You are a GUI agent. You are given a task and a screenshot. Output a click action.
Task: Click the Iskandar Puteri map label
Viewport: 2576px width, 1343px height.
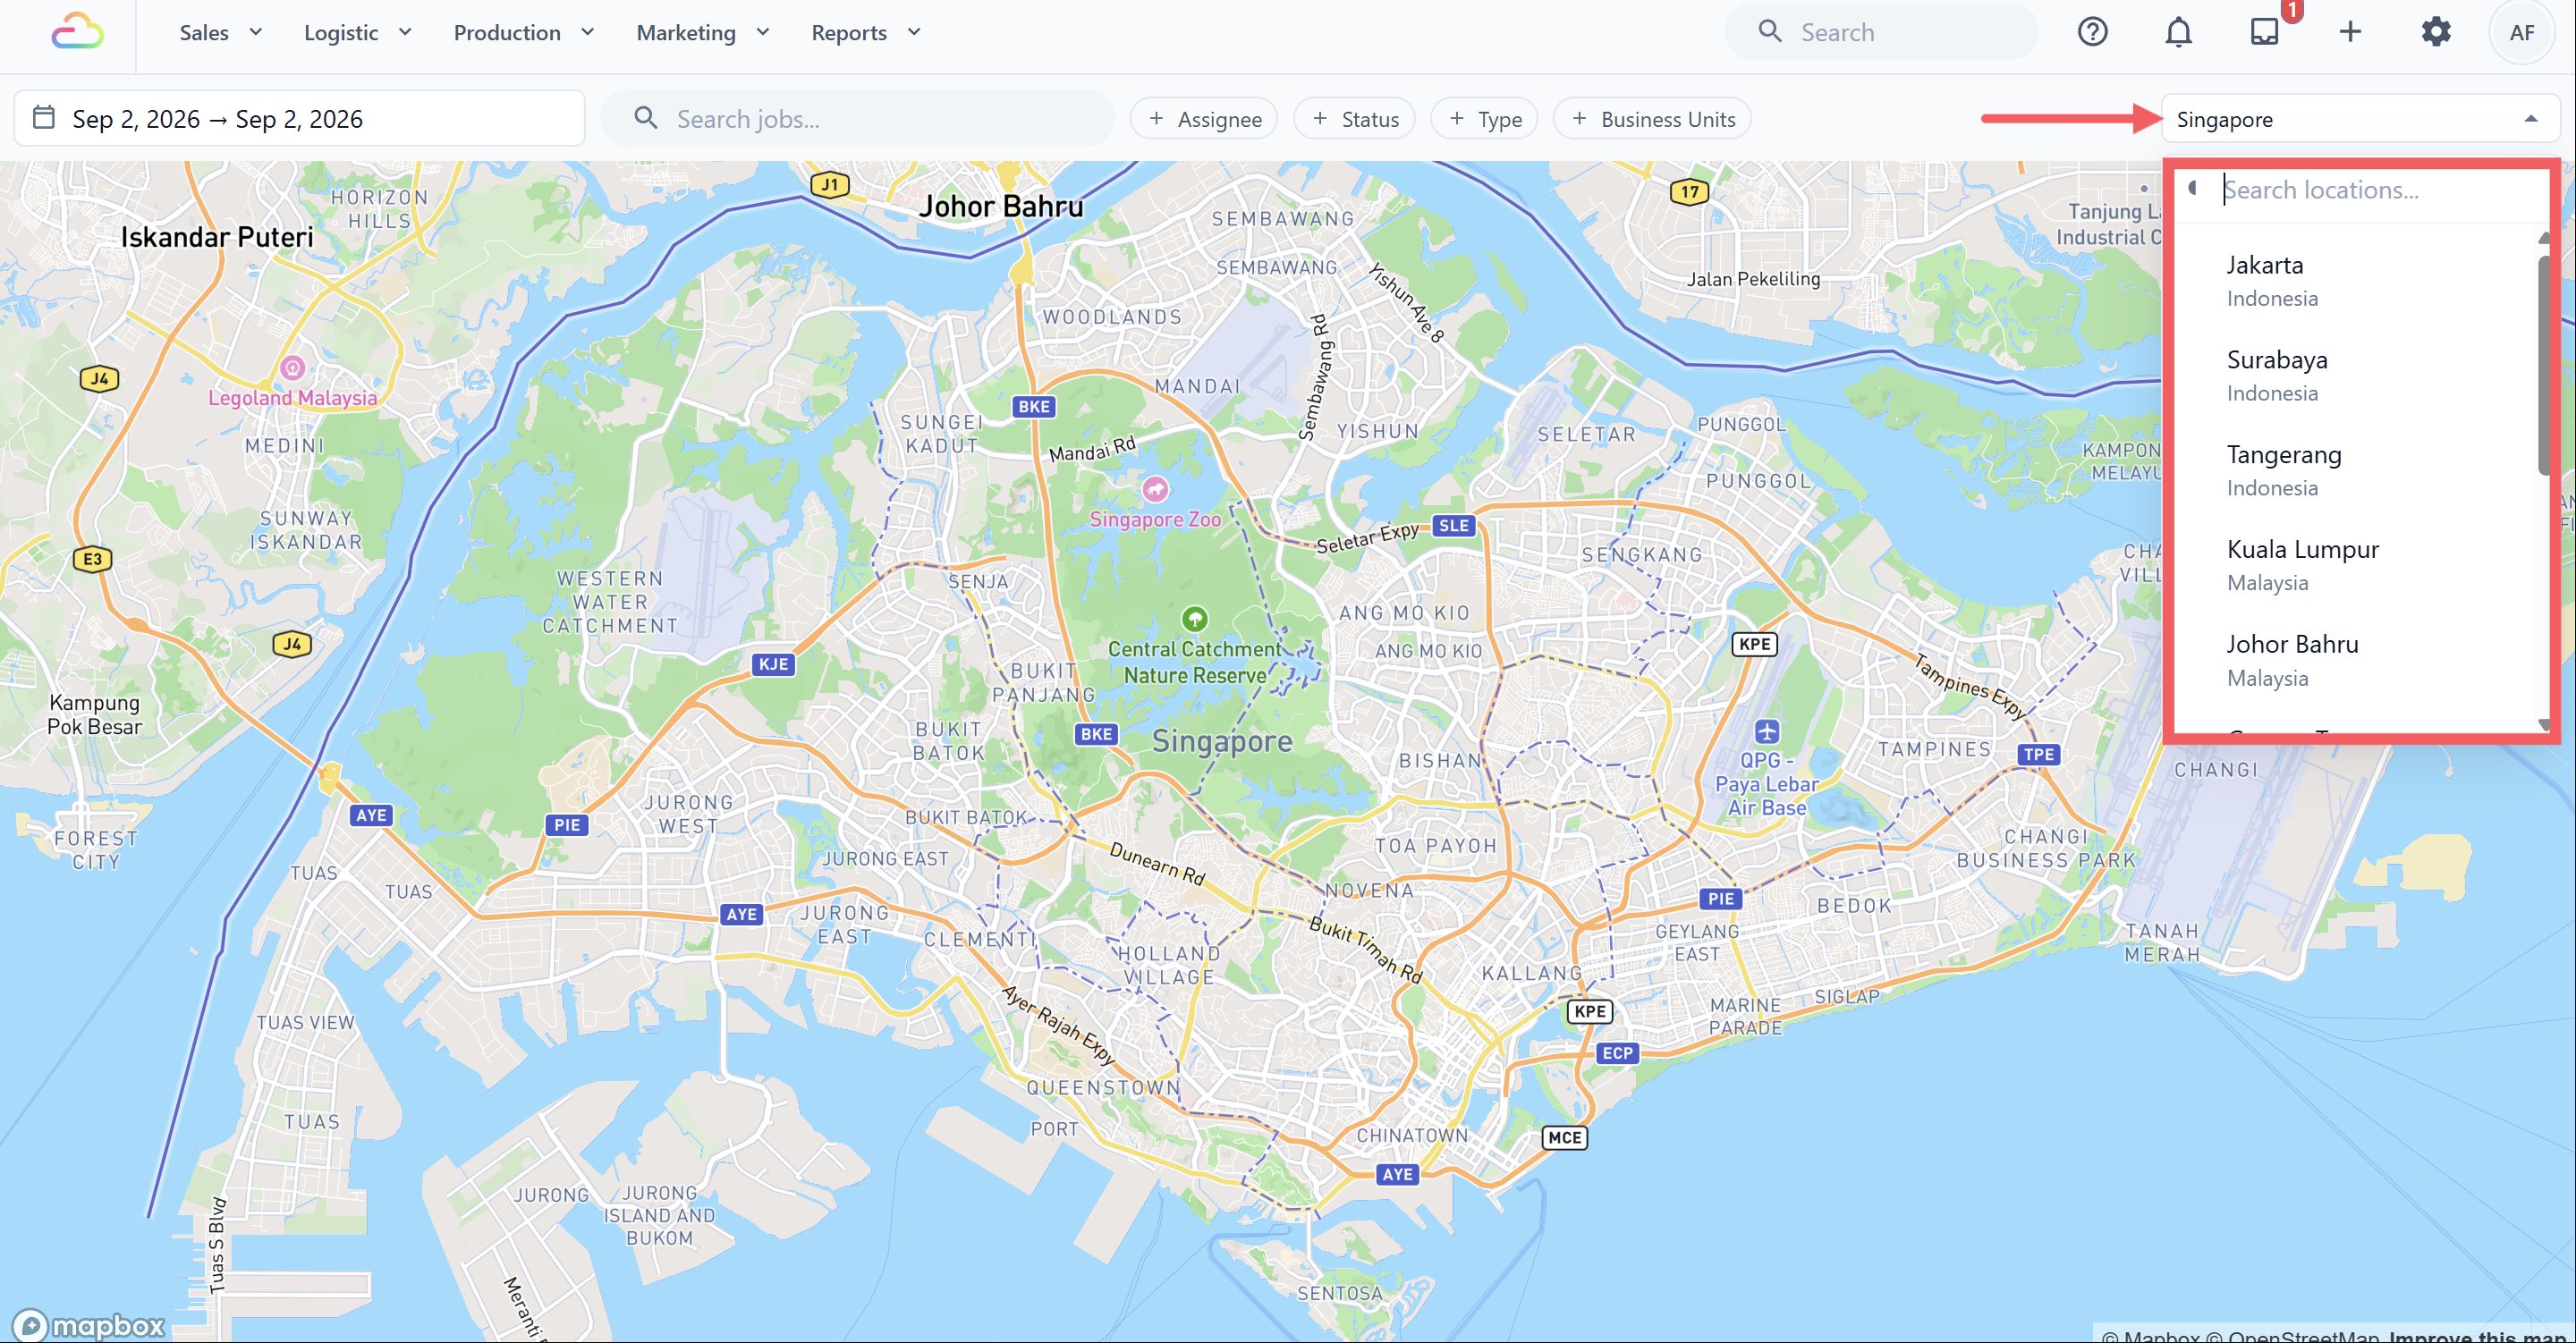tap(217, 237)
